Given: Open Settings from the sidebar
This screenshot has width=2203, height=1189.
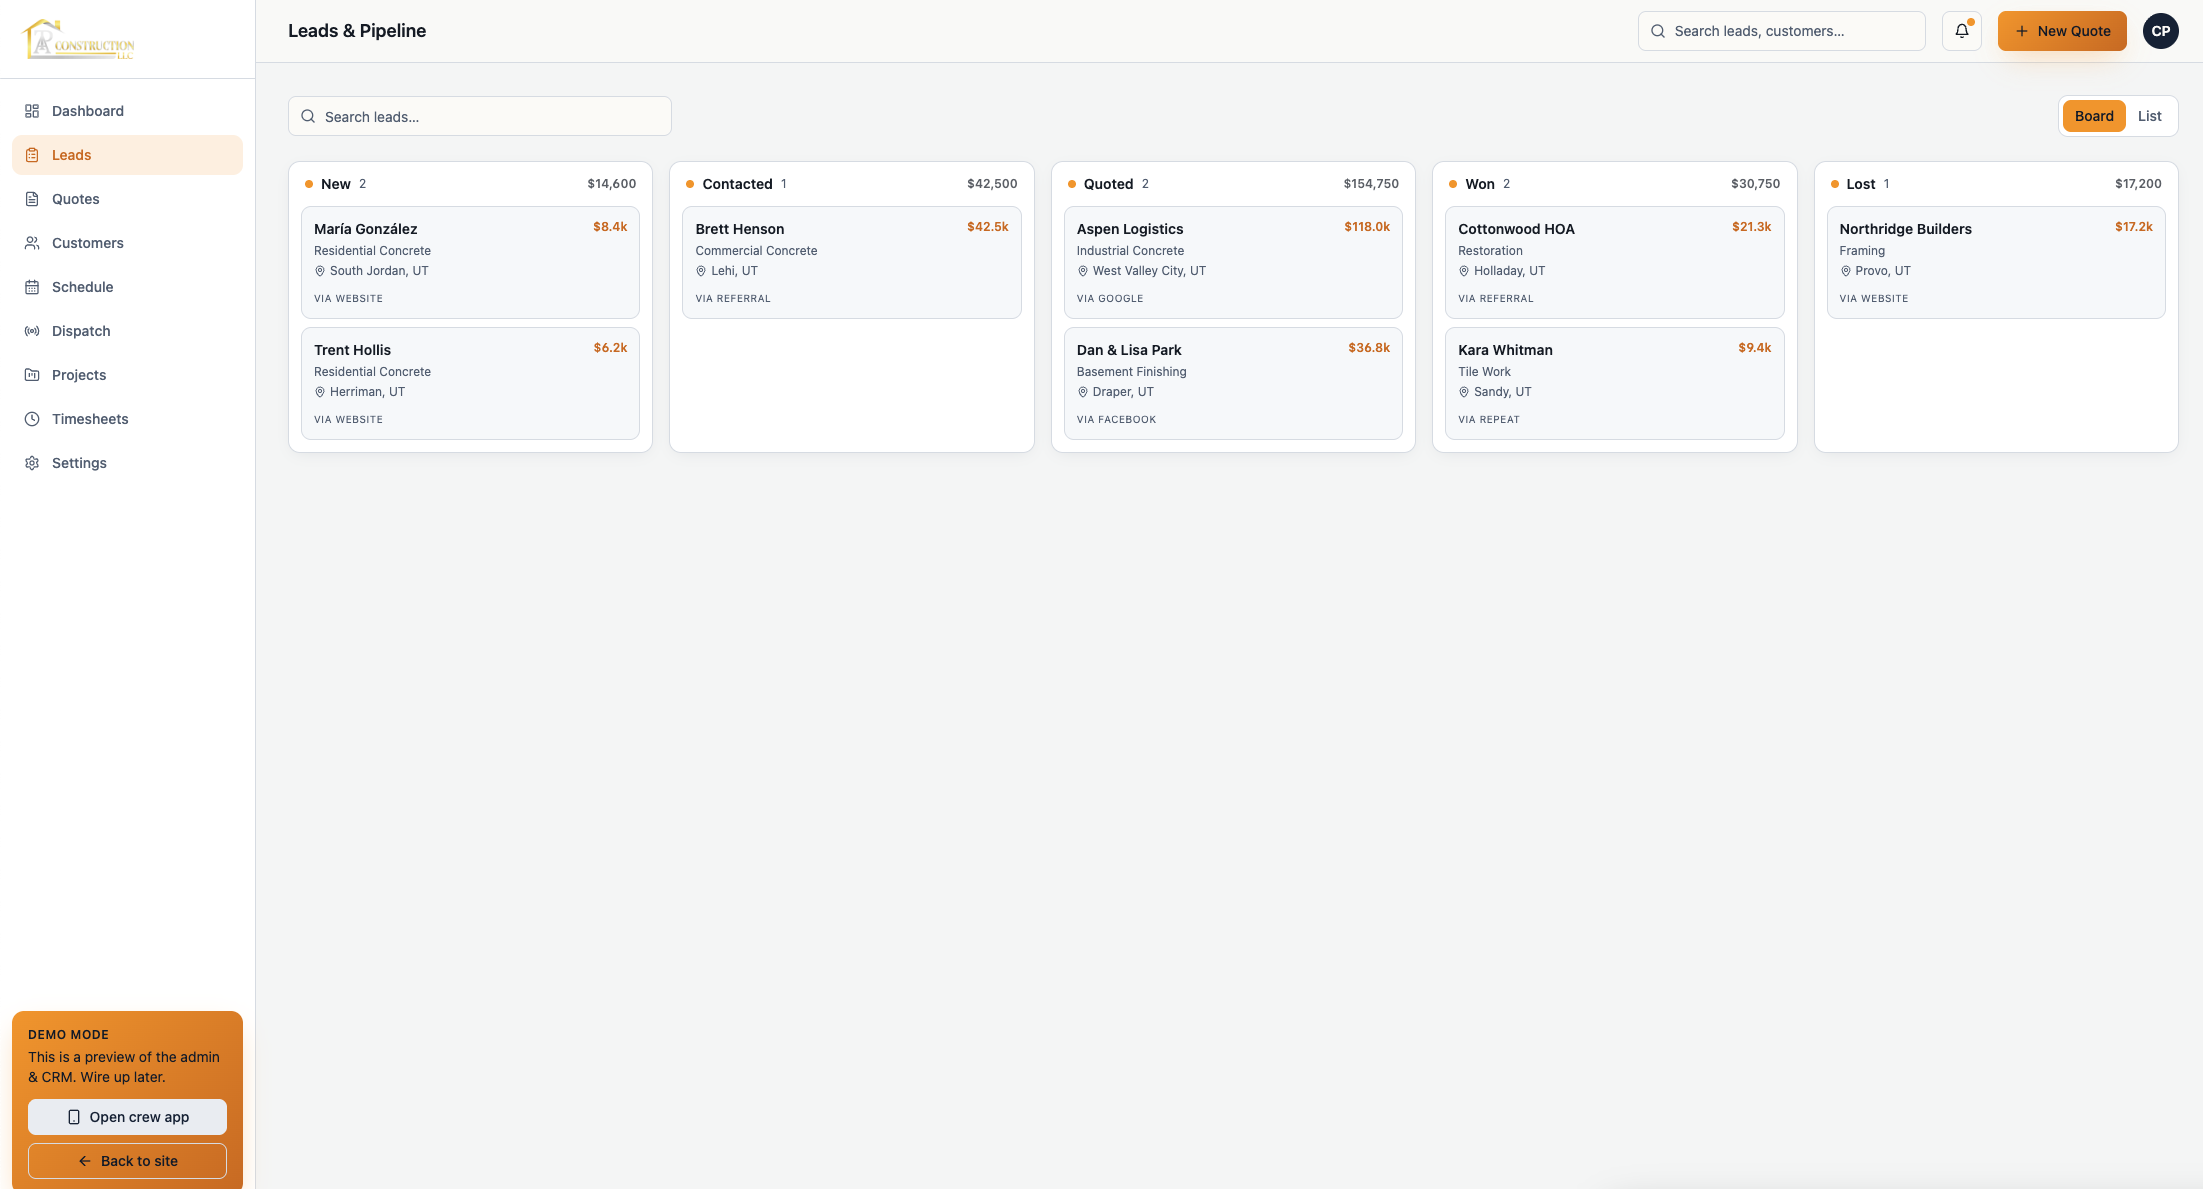Looking at the screenshot, I should [x=79, y=462].
